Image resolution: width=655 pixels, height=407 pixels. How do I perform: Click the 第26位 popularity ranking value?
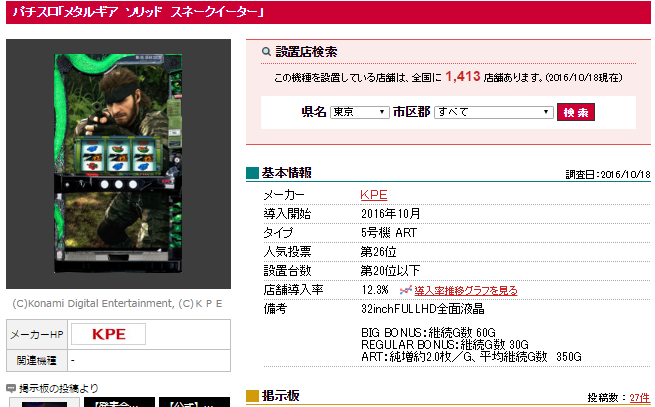(378, 252)
